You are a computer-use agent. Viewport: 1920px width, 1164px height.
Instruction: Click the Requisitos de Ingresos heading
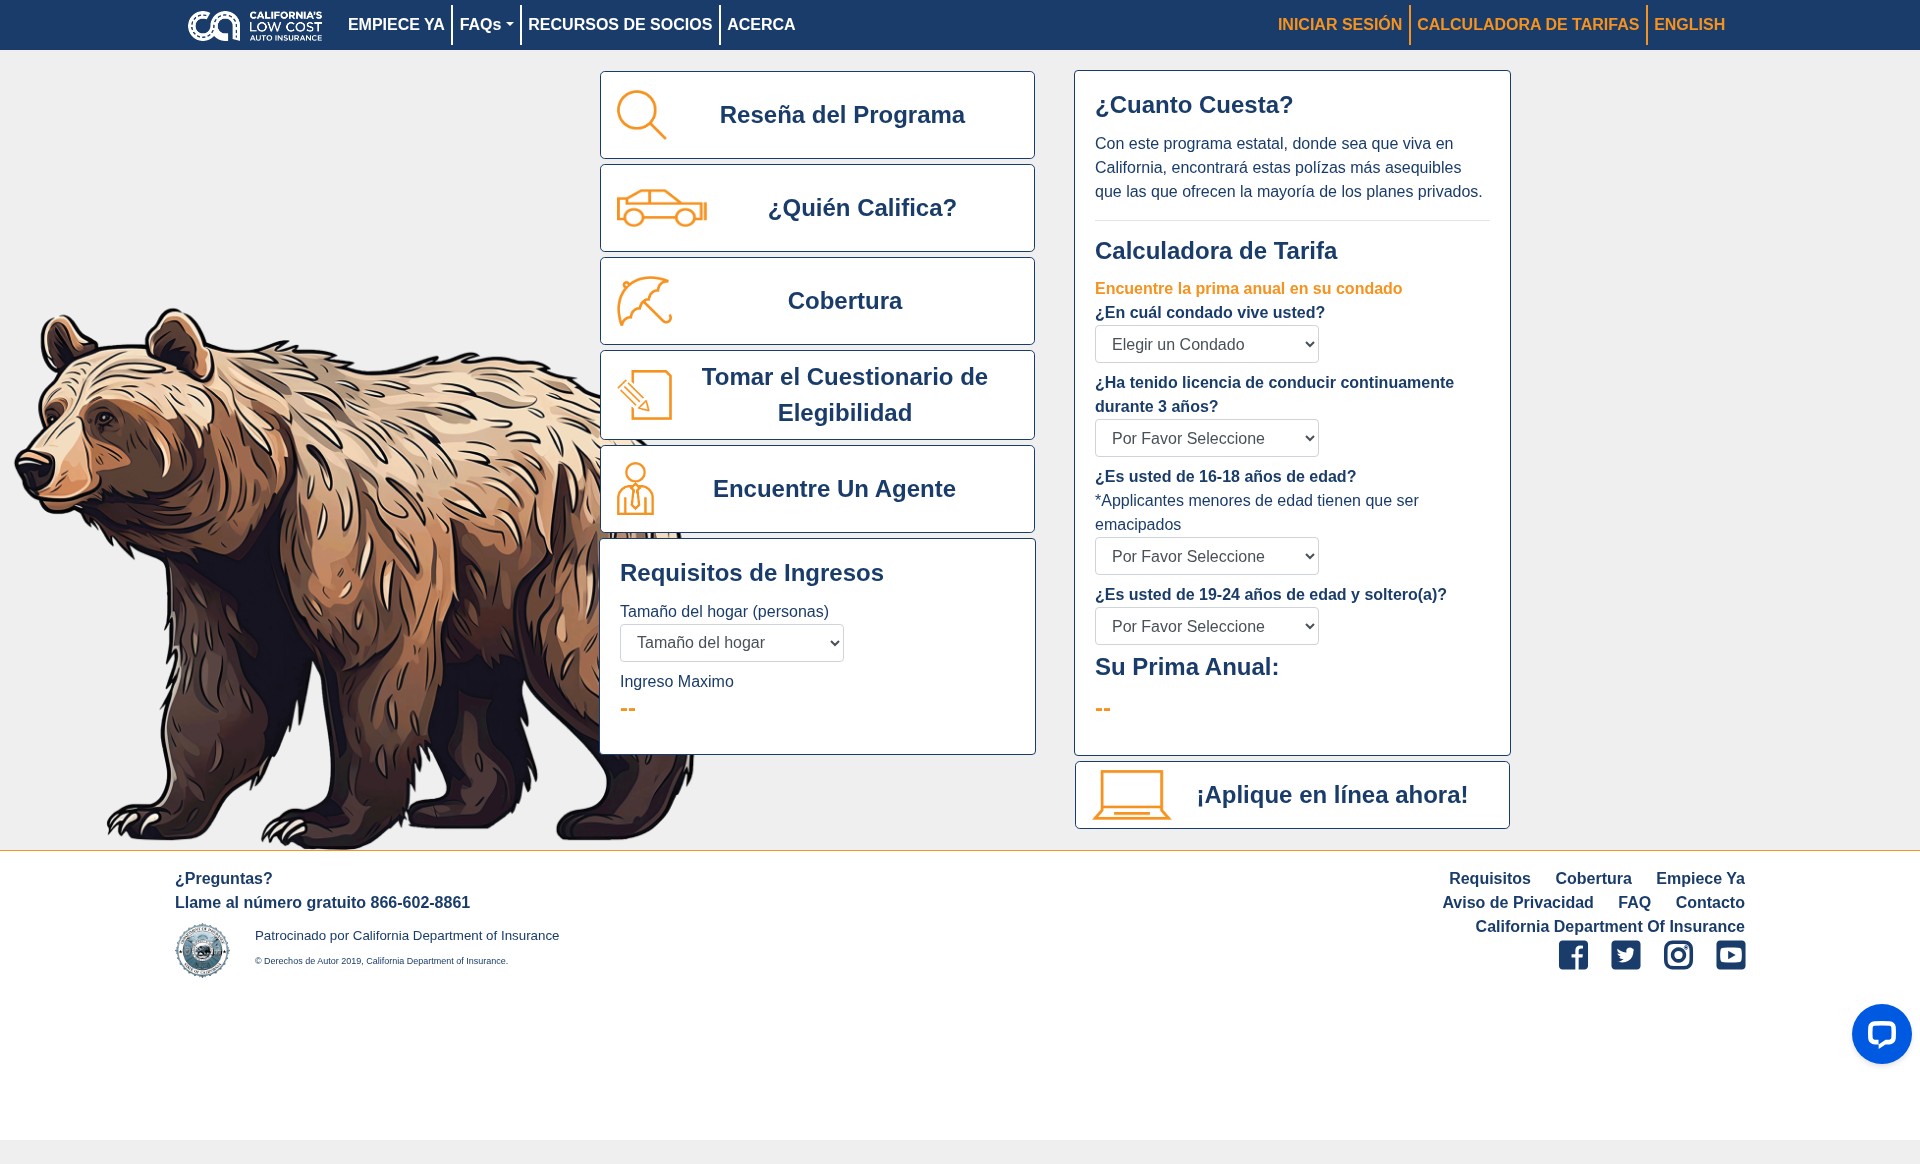(x=752, y=573)
